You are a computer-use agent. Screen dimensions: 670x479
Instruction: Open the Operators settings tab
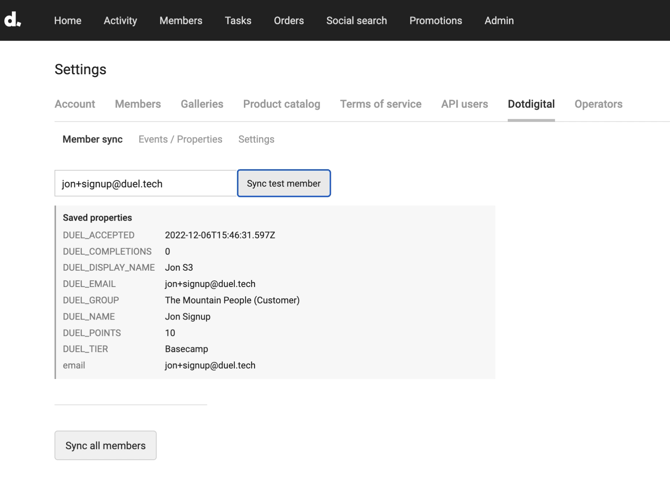click(x=598, y=104)
